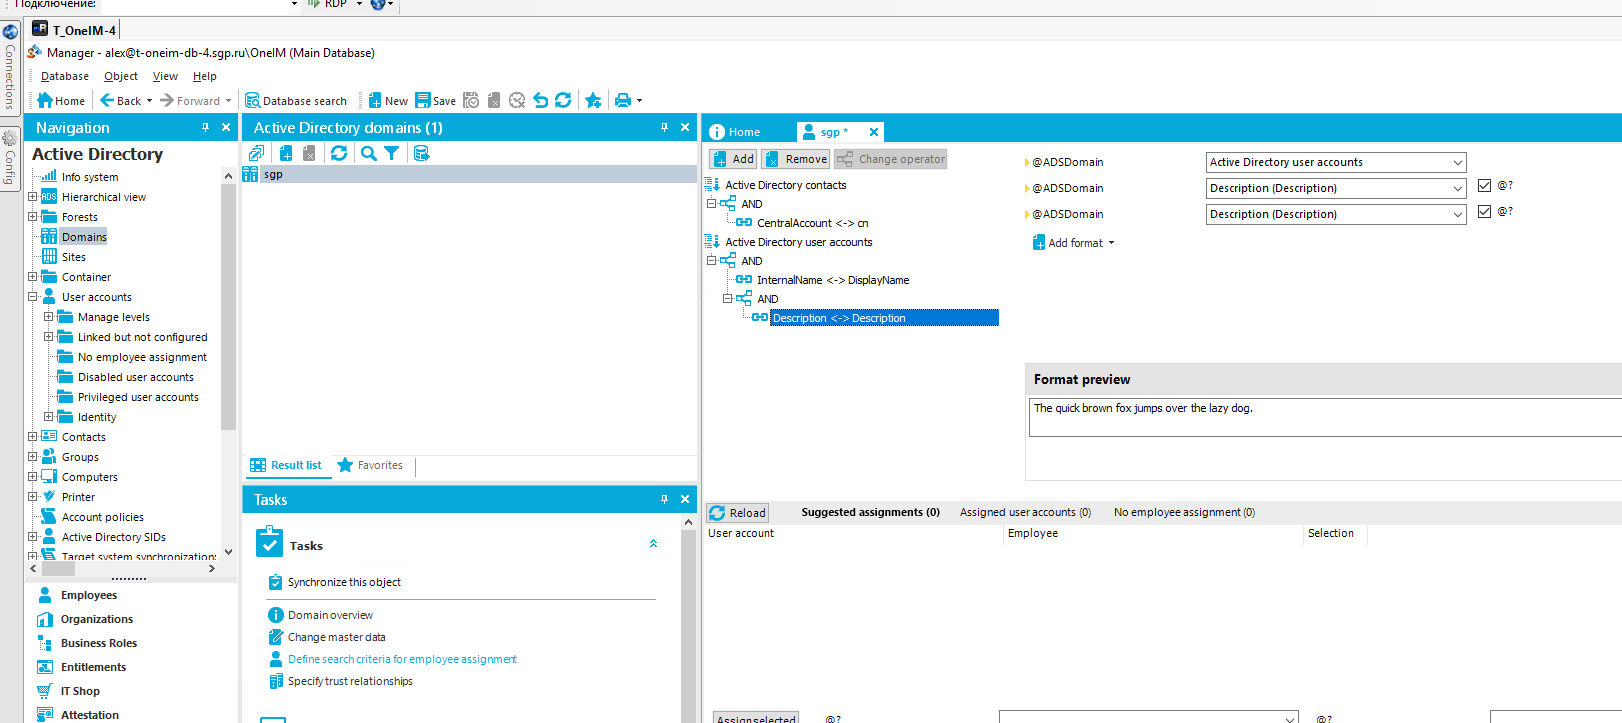Select the No employee assignment (0) tab

pos(1184,512)
